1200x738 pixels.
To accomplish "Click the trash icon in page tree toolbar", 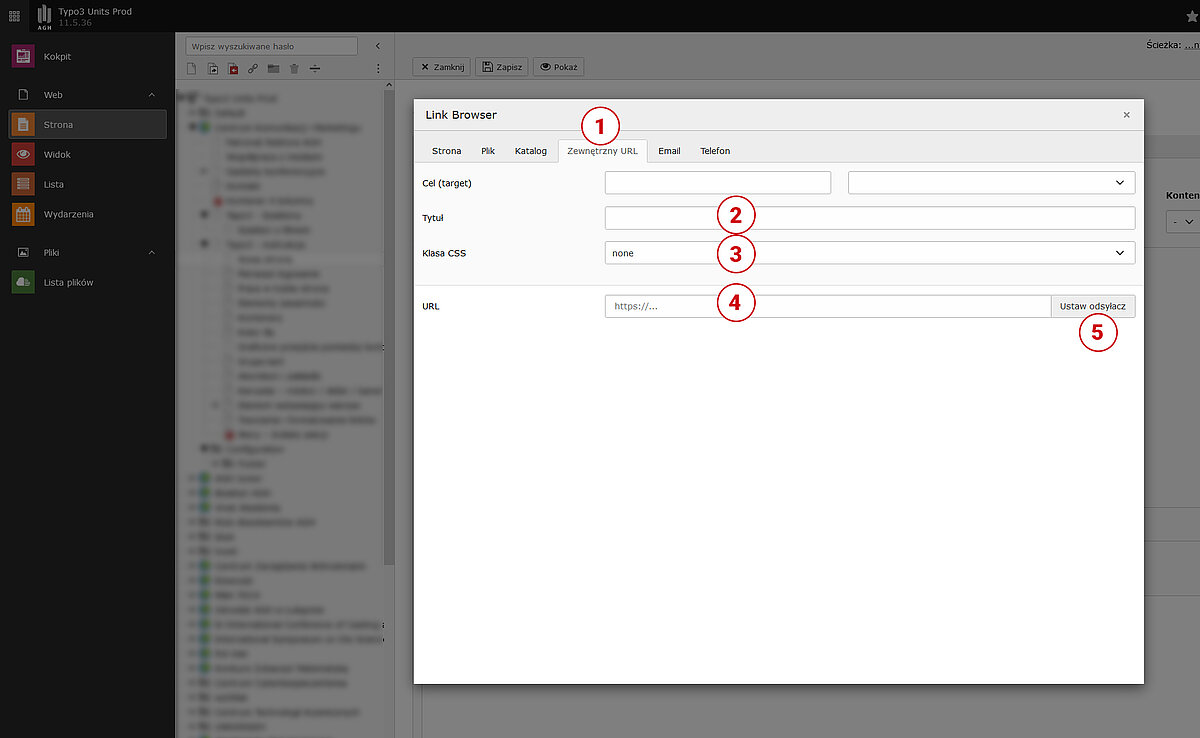I will coord(294,69).
